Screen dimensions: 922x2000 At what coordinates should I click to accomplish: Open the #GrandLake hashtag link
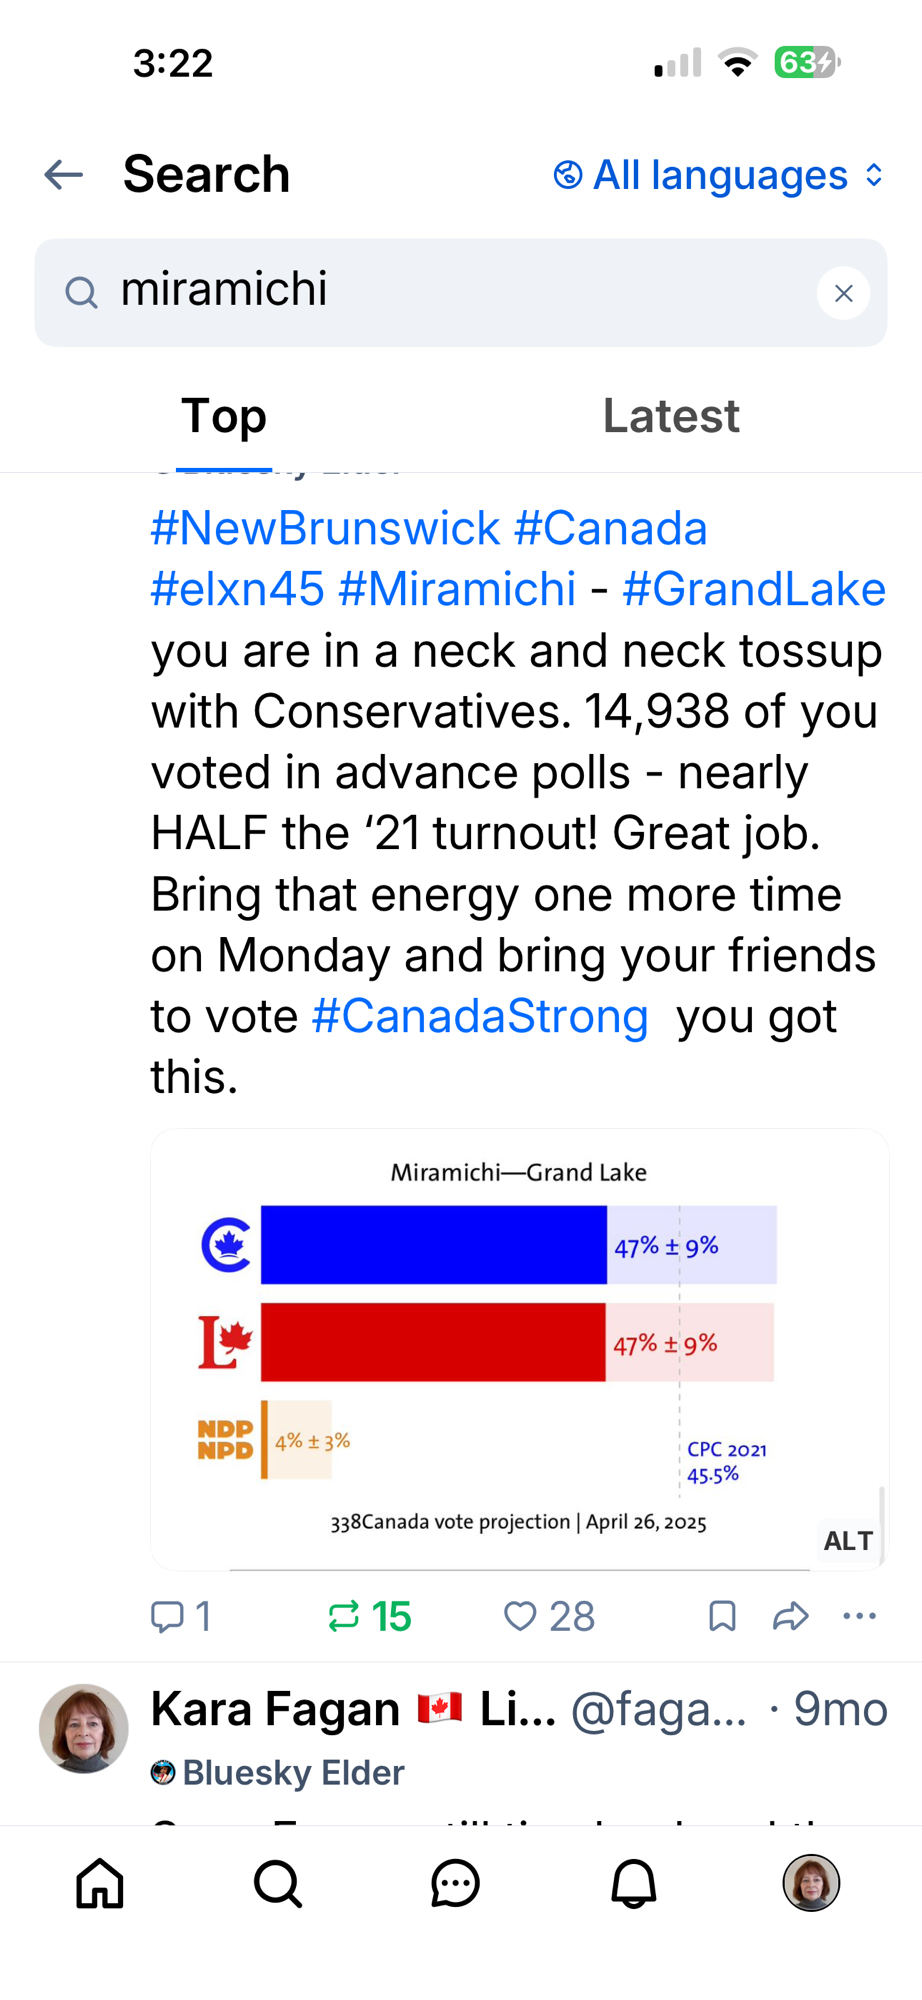pyautogui.click(x=754, y=590)
